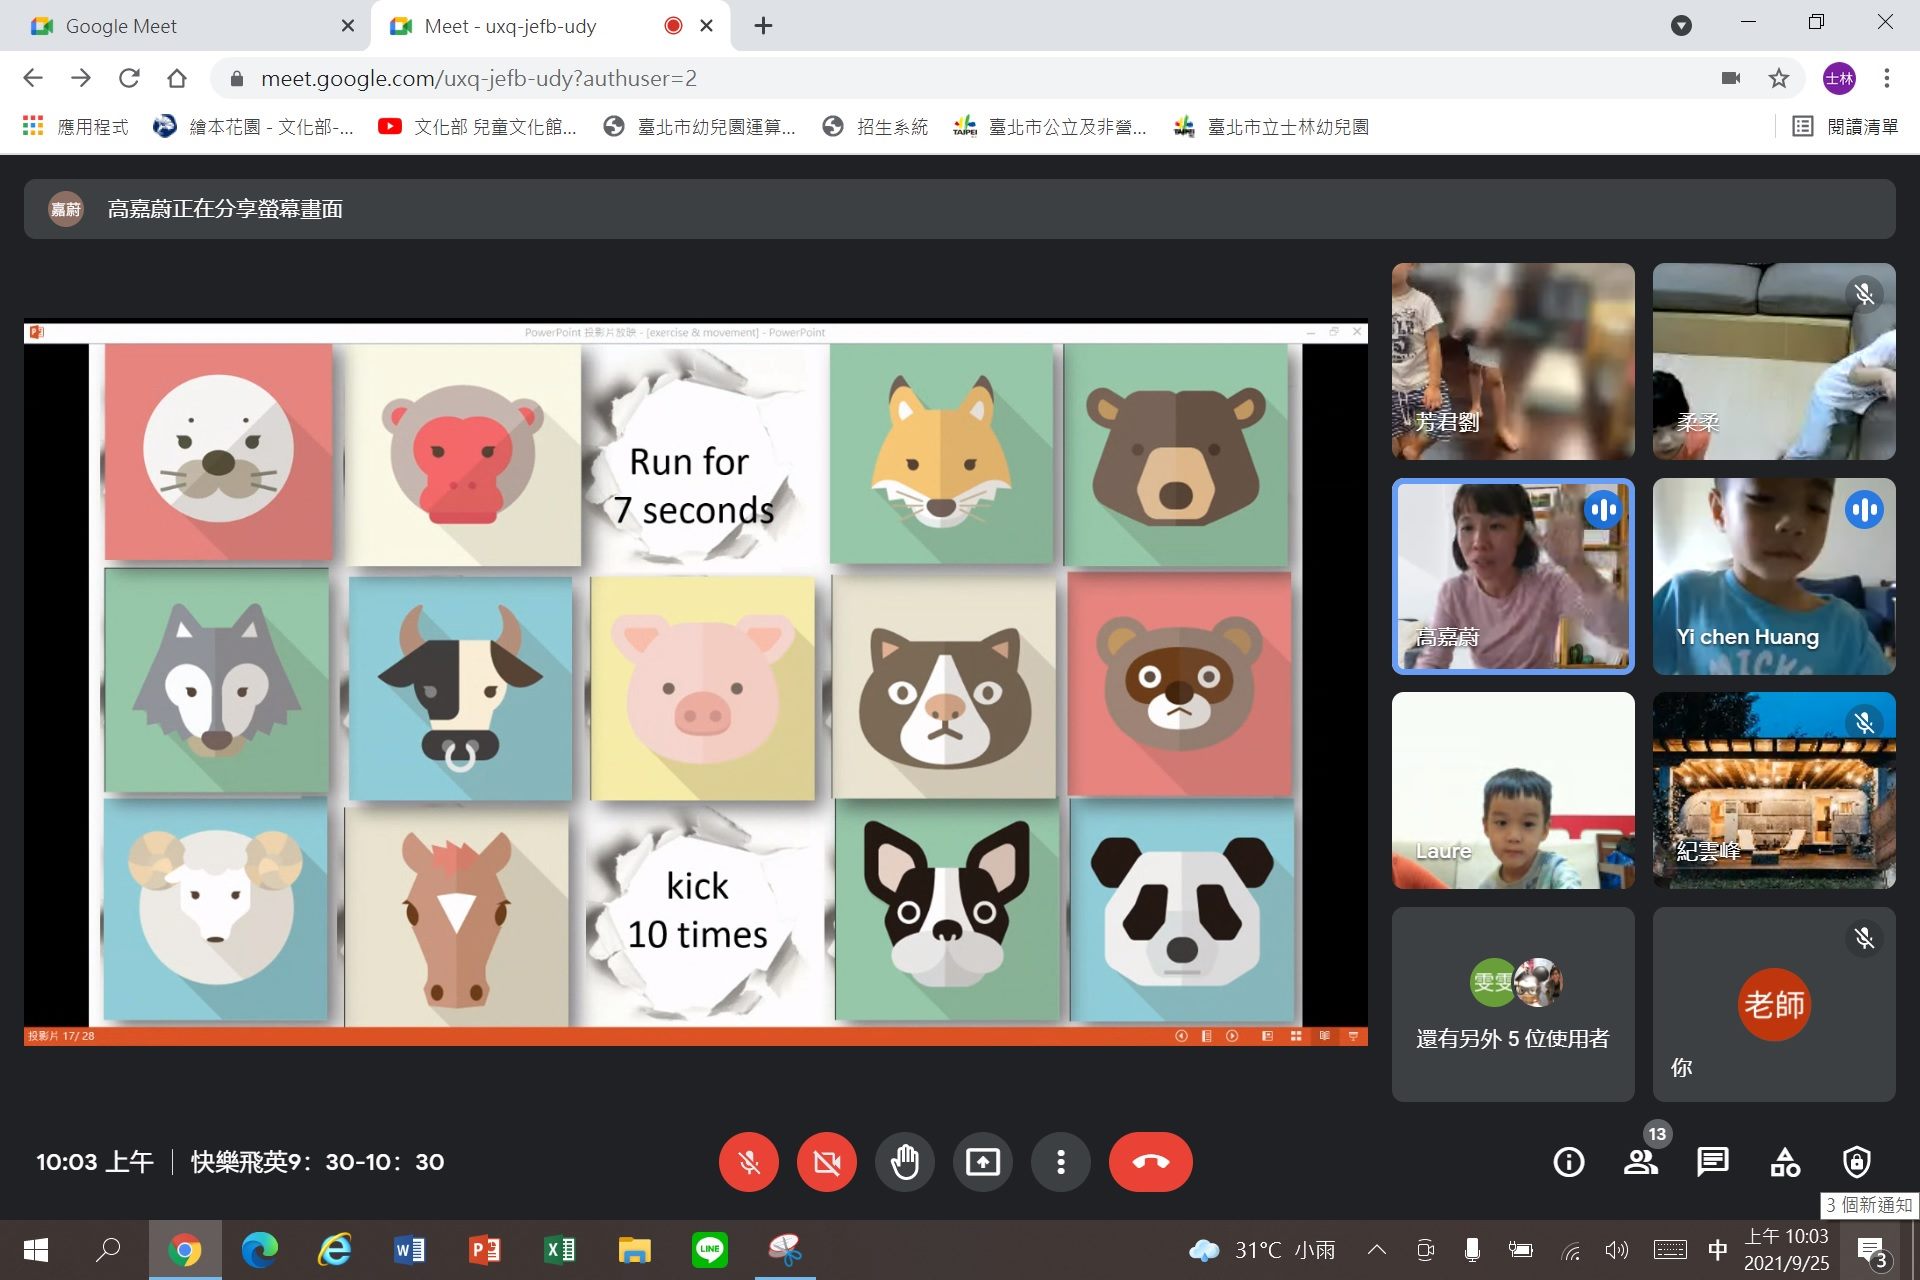Expand hidden system tray icons chevron

point(1376,1249)
